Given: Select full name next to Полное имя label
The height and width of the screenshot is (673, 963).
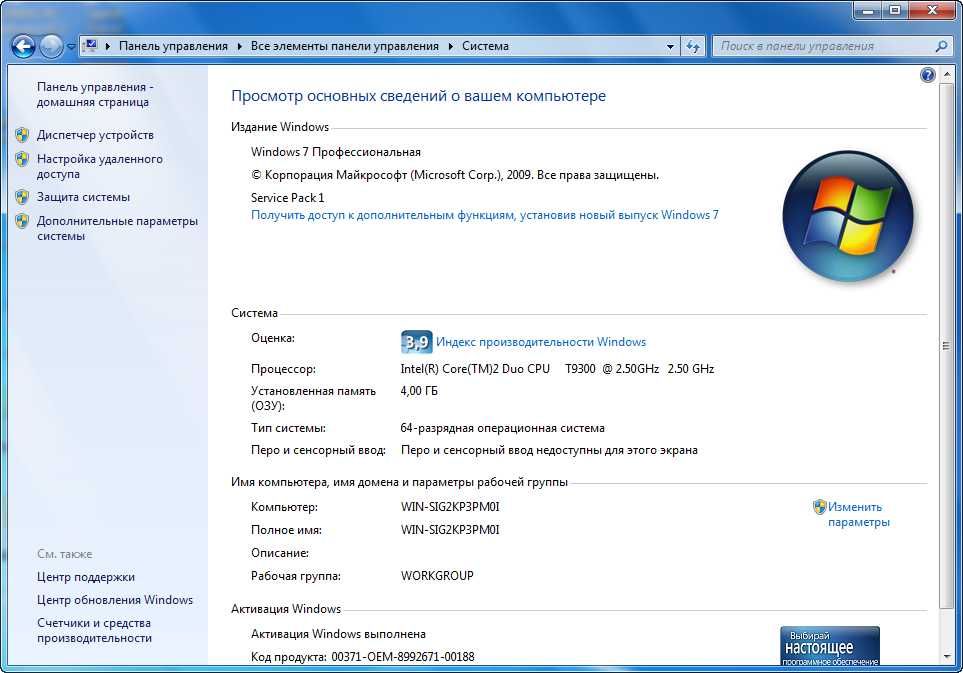Looking at the screenshot, I should (450, 530).
